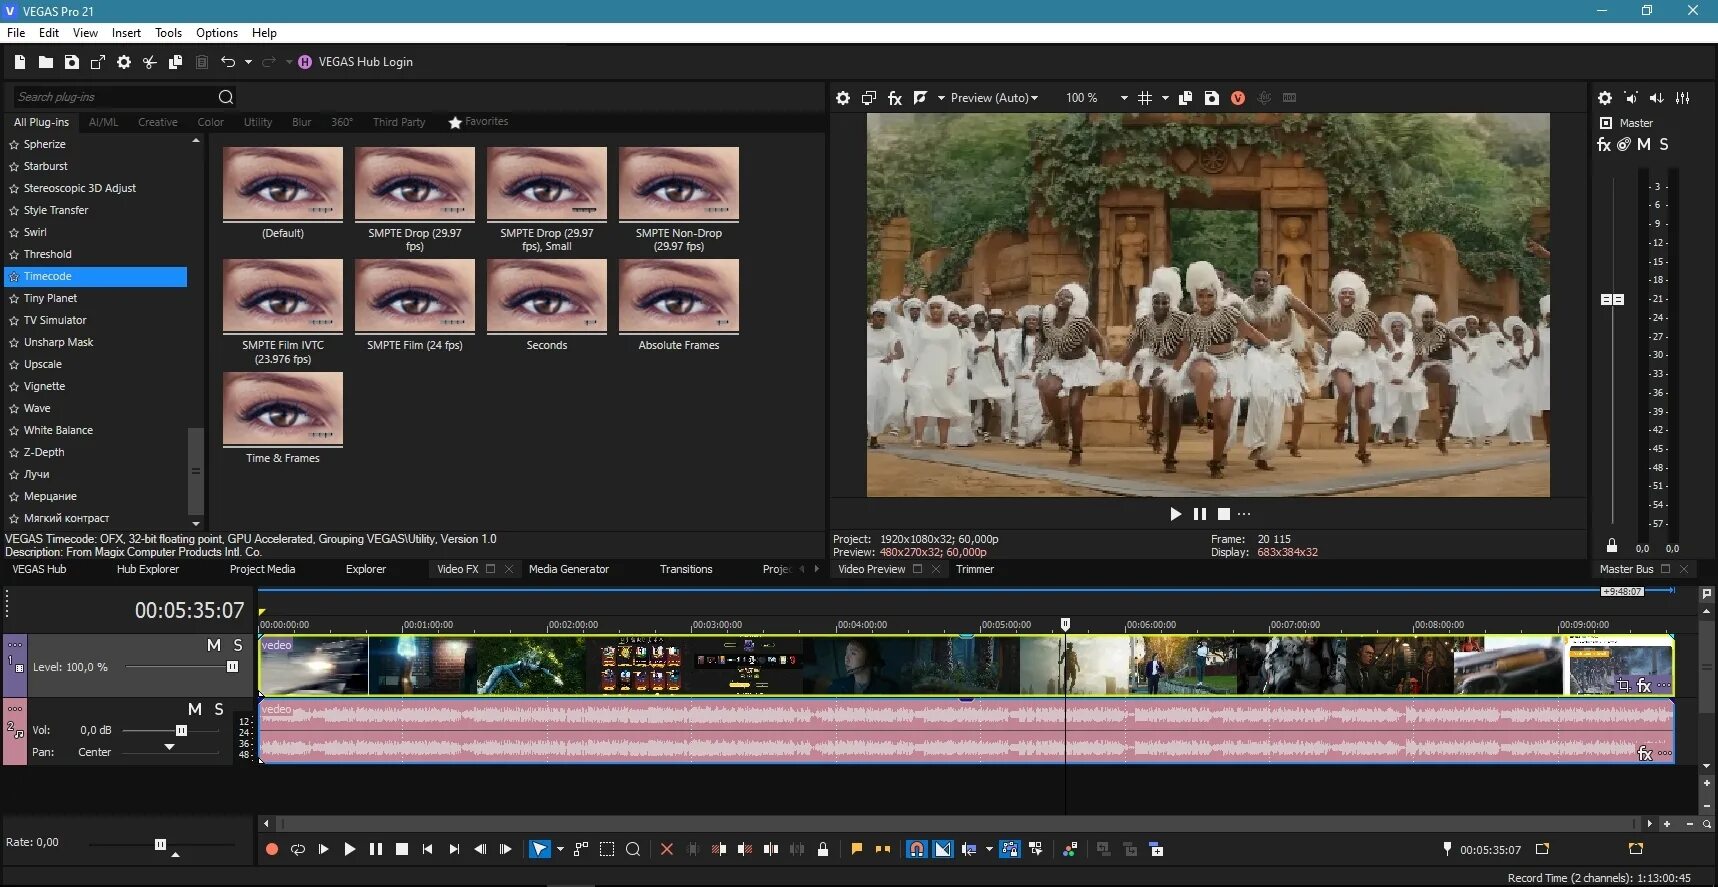Toggle the Lock event padlock icon
This screenshot has width=1718, height=887.
823,849
